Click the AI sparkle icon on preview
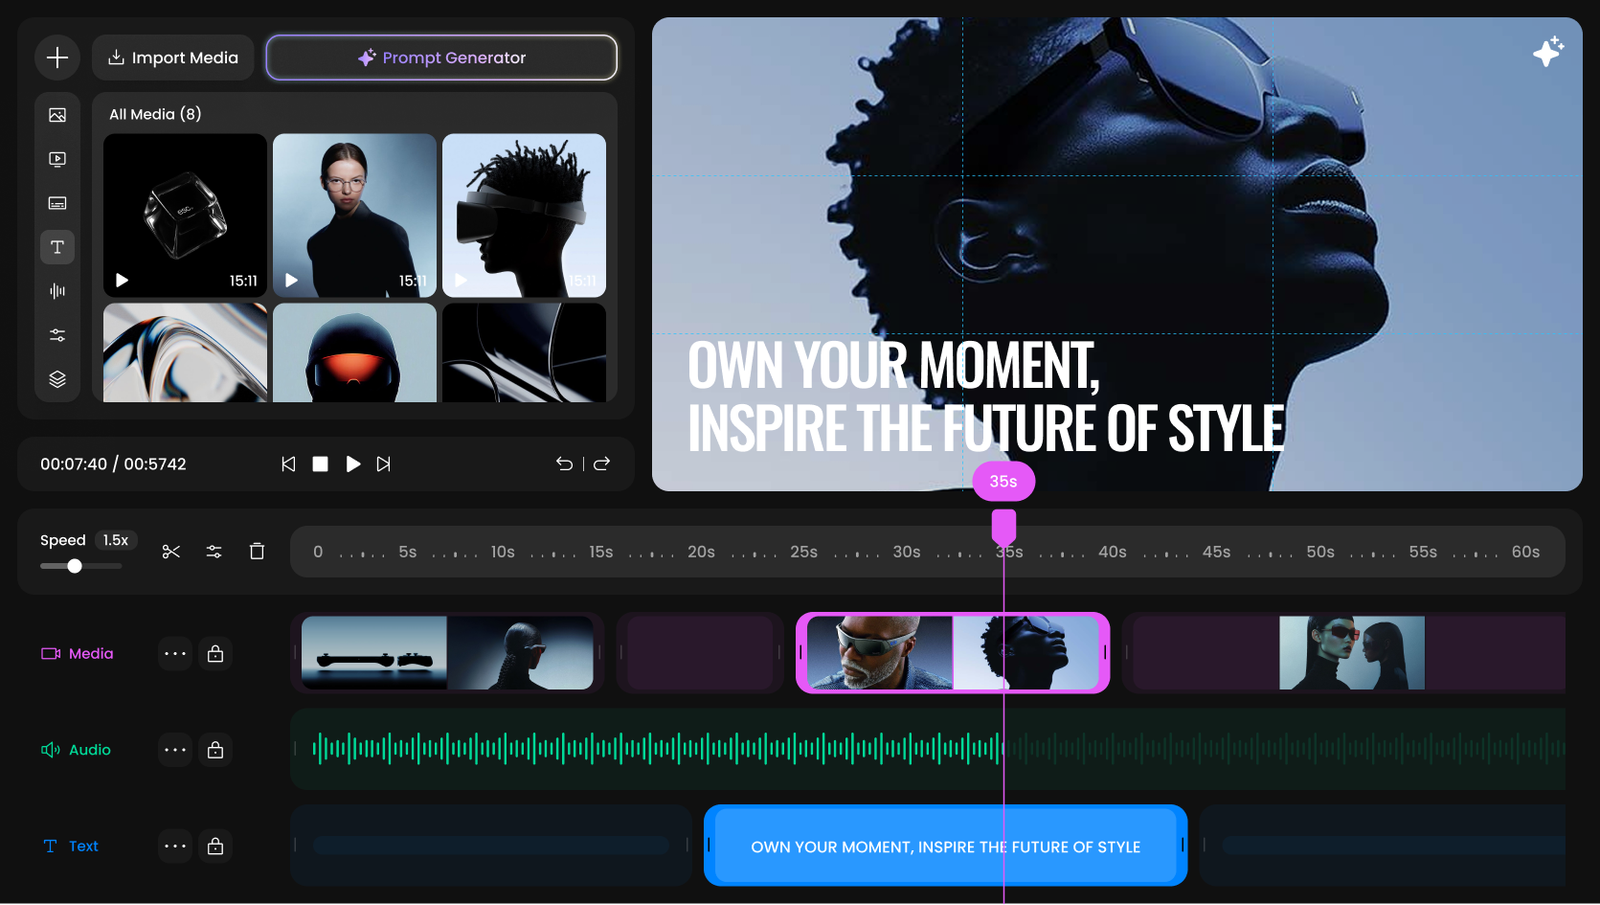 click(1547, 52)
